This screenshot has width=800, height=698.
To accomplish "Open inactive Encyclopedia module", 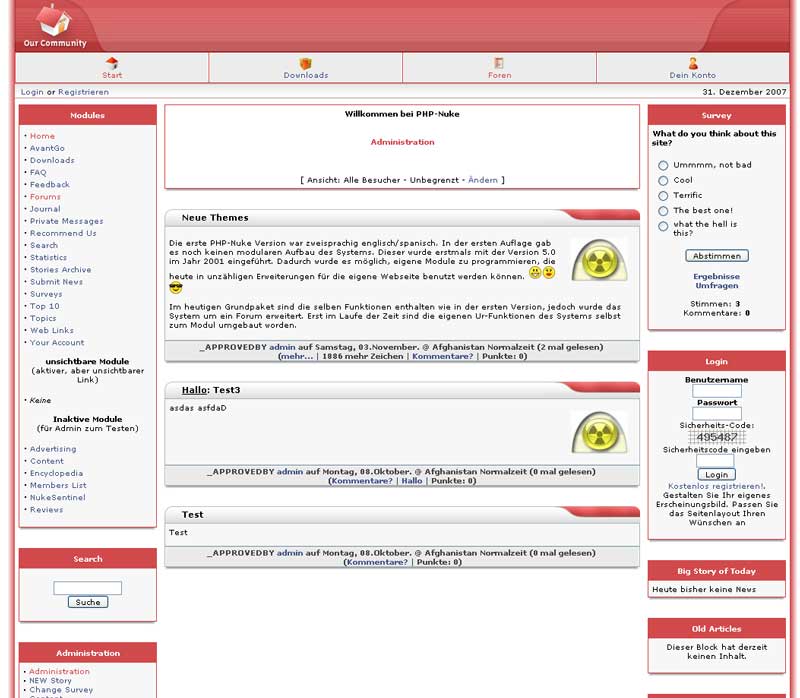I will pyautogui.click(x=56, y=473).
